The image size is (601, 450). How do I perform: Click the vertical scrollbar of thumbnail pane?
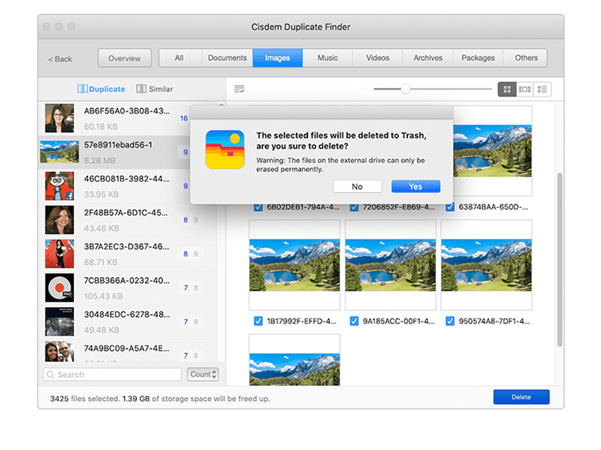pos(560,259)
